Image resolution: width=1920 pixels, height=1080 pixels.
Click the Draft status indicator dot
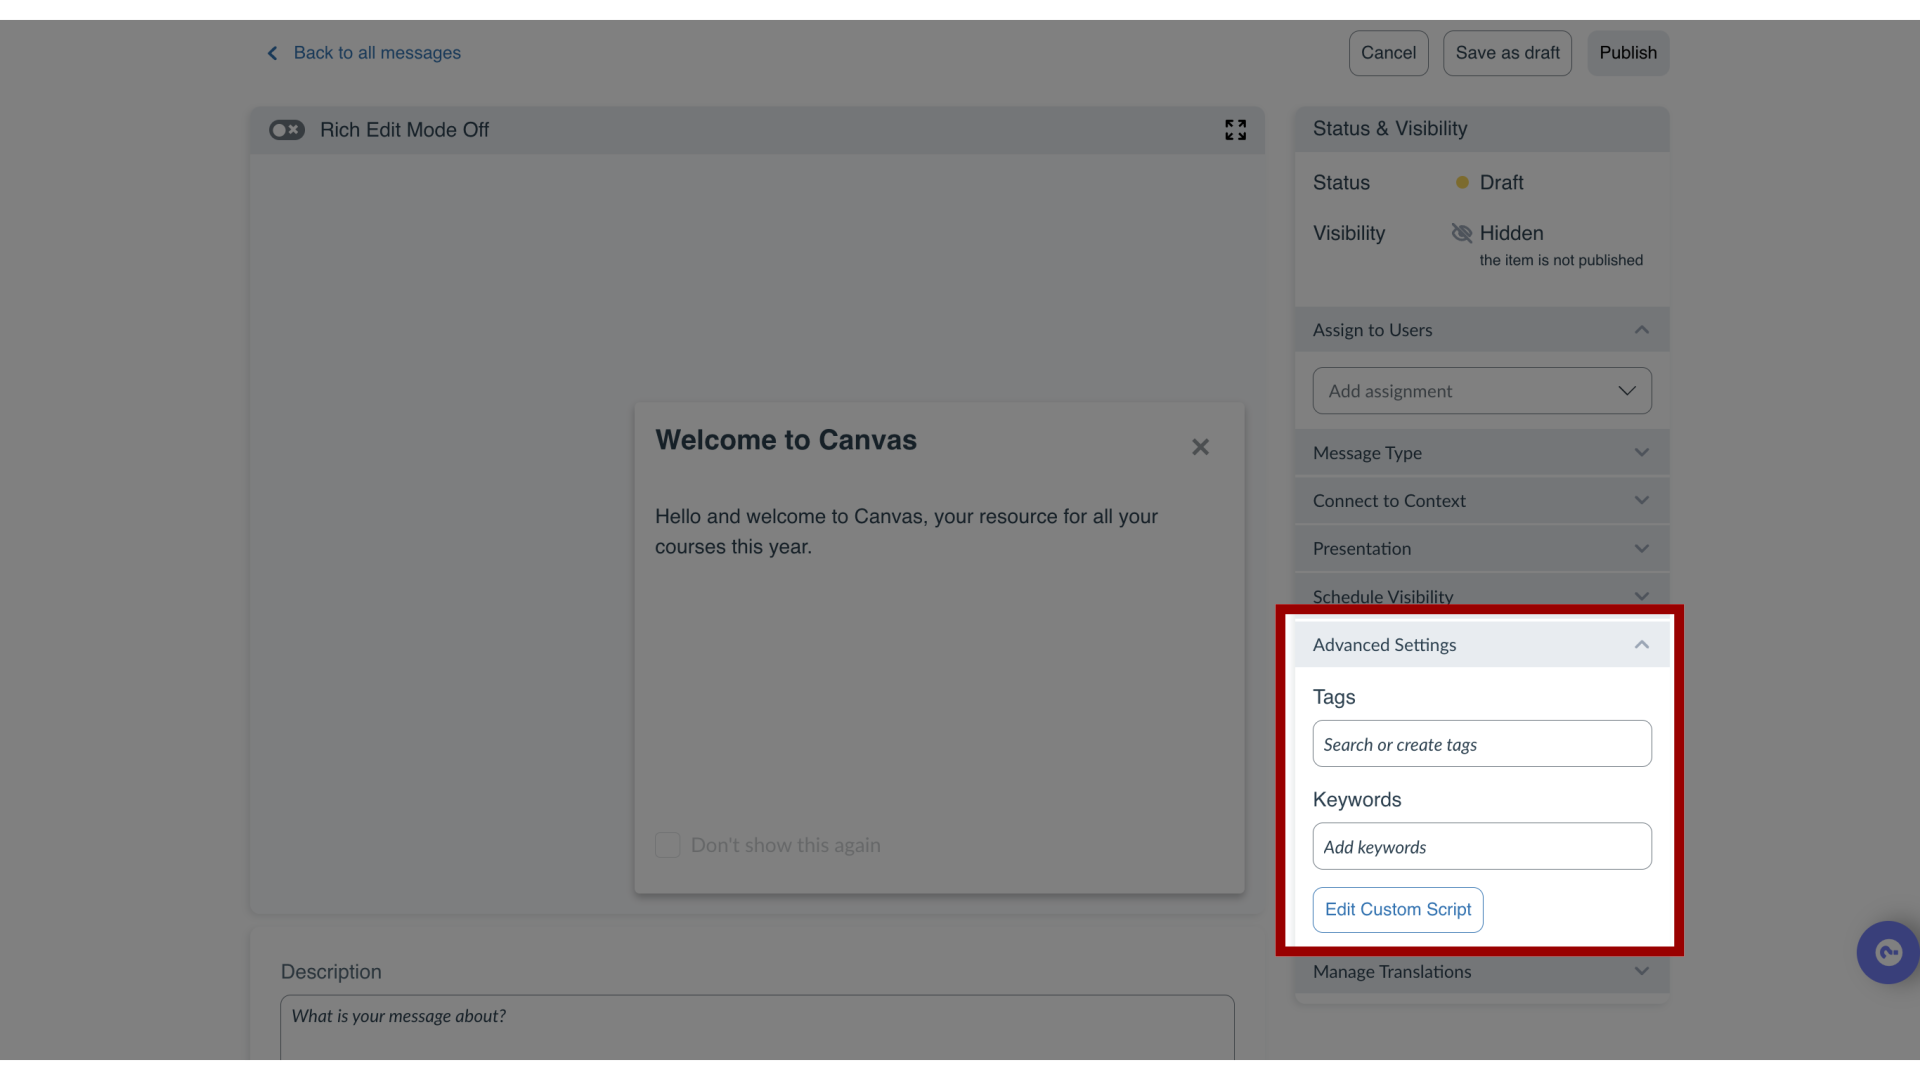1462,183
